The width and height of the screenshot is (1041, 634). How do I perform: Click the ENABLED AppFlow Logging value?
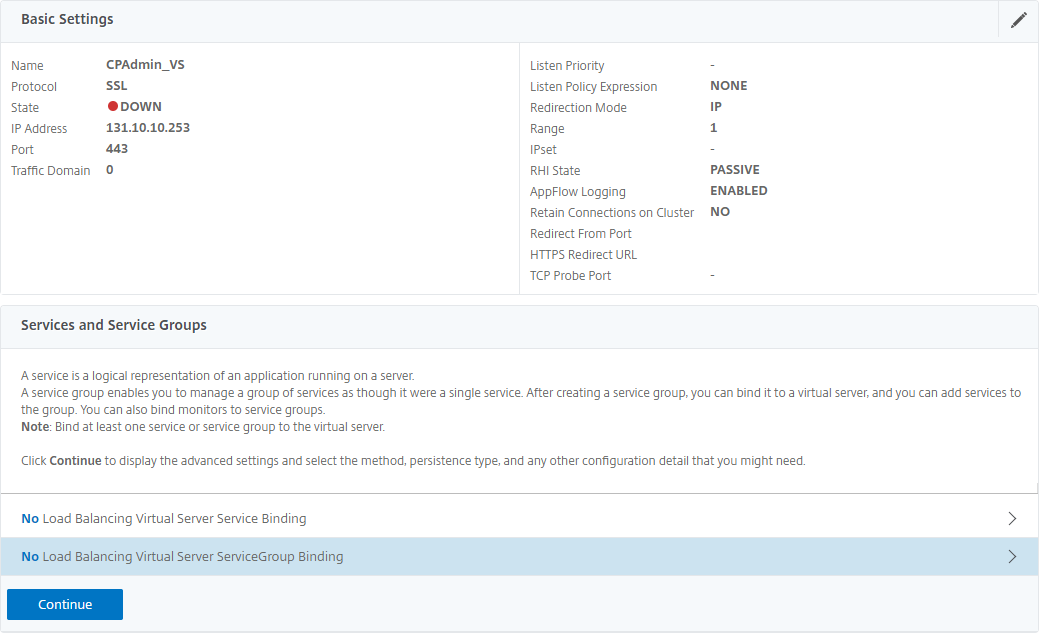tap(738, 191)
